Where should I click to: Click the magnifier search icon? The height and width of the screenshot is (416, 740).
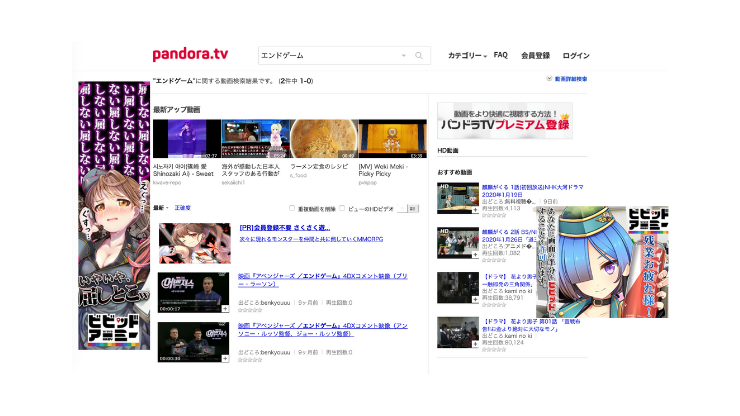419,56
